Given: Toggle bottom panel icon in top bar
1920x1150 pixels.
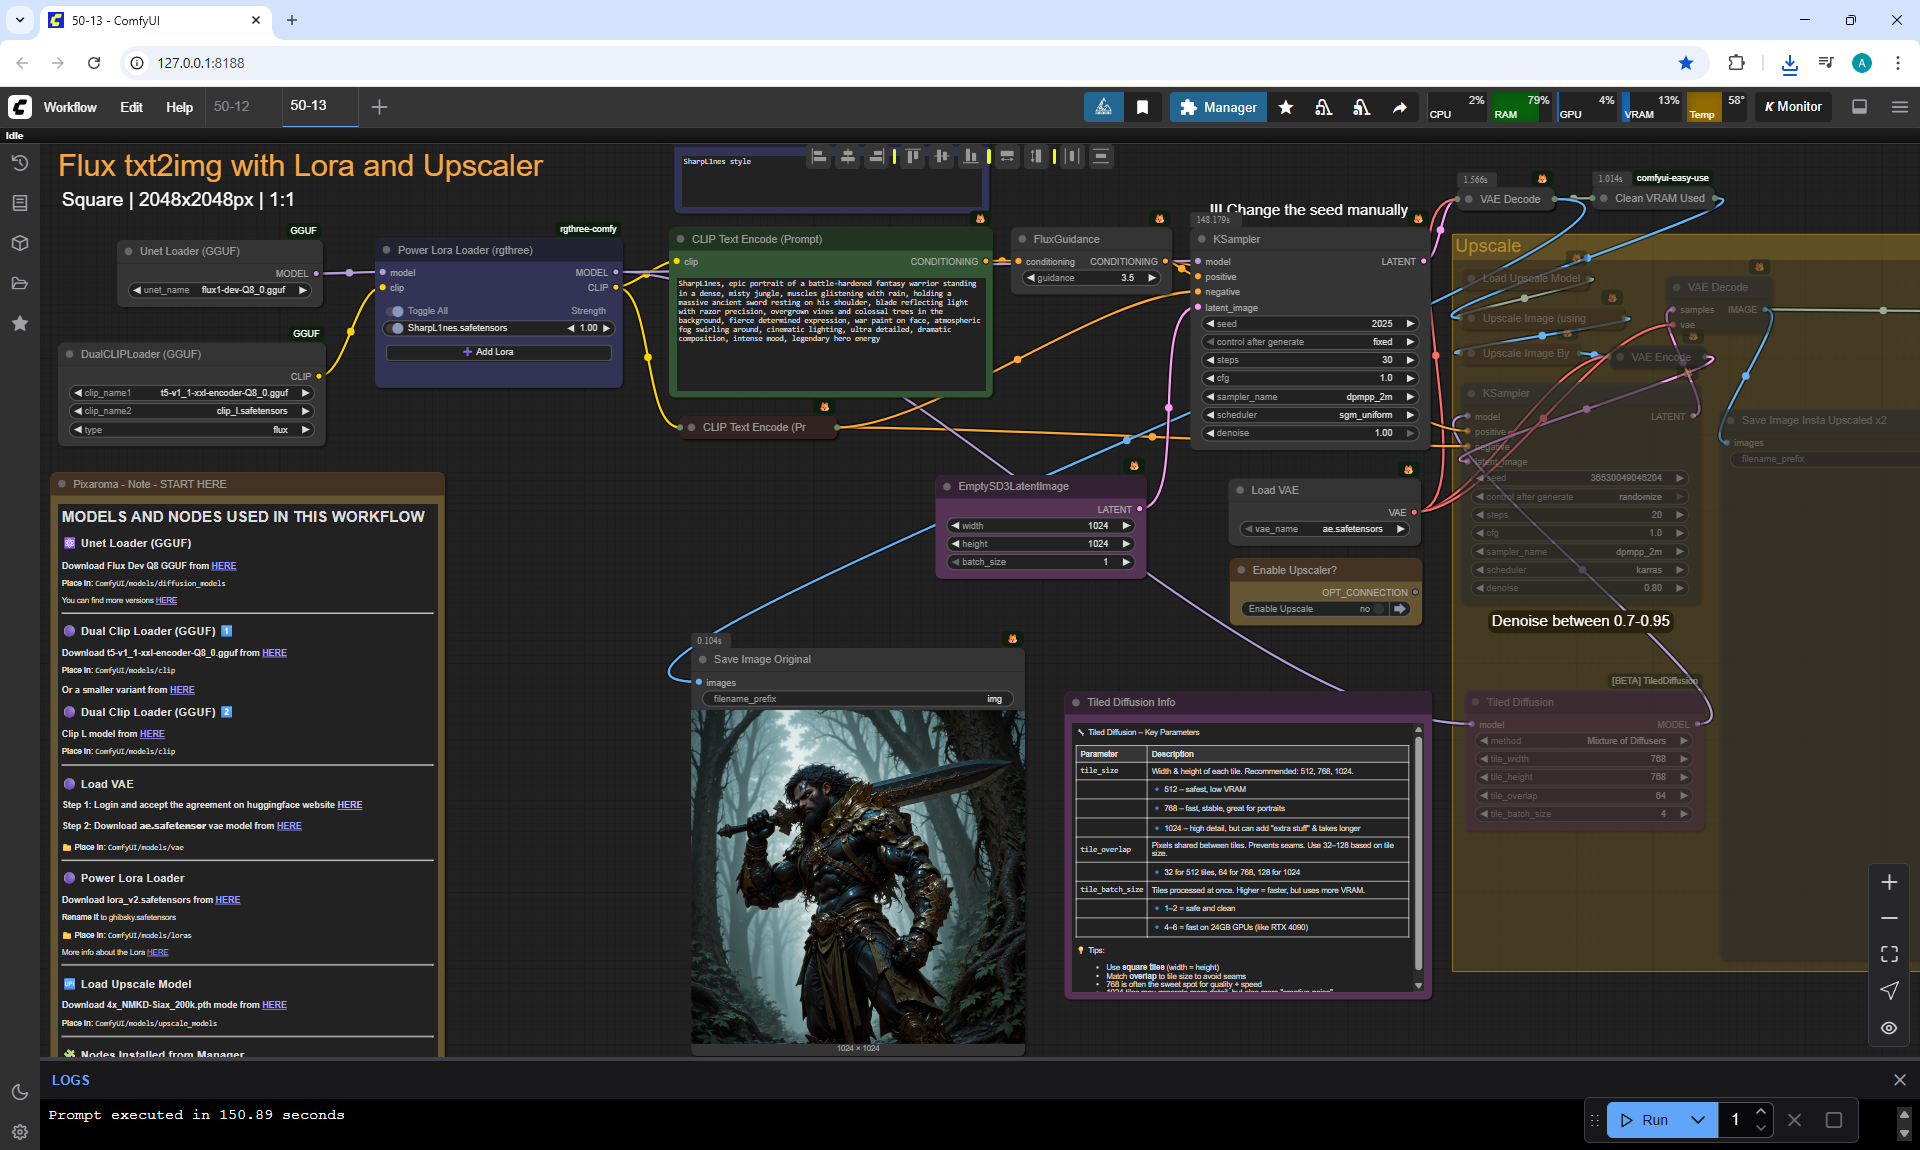Looking at the screenshot, I should (1859, 107).
